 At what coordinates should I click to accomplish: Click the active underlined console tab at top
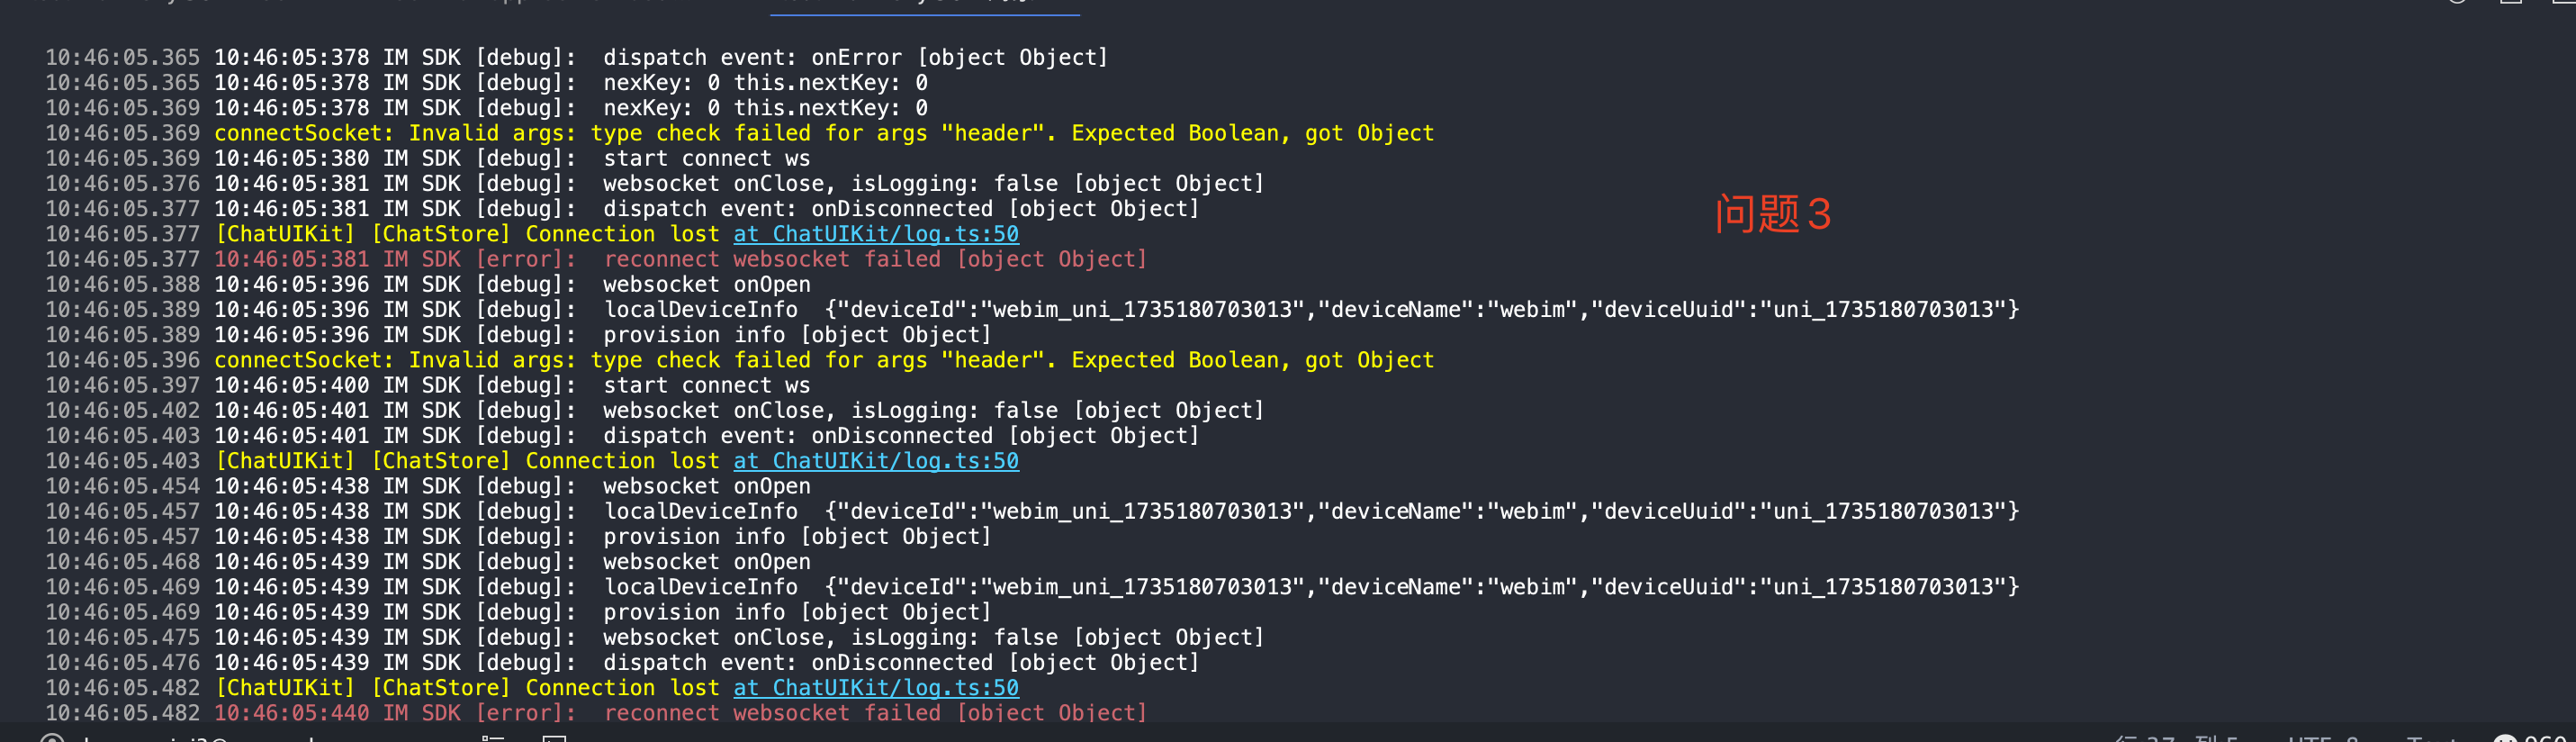click(924, 5)
